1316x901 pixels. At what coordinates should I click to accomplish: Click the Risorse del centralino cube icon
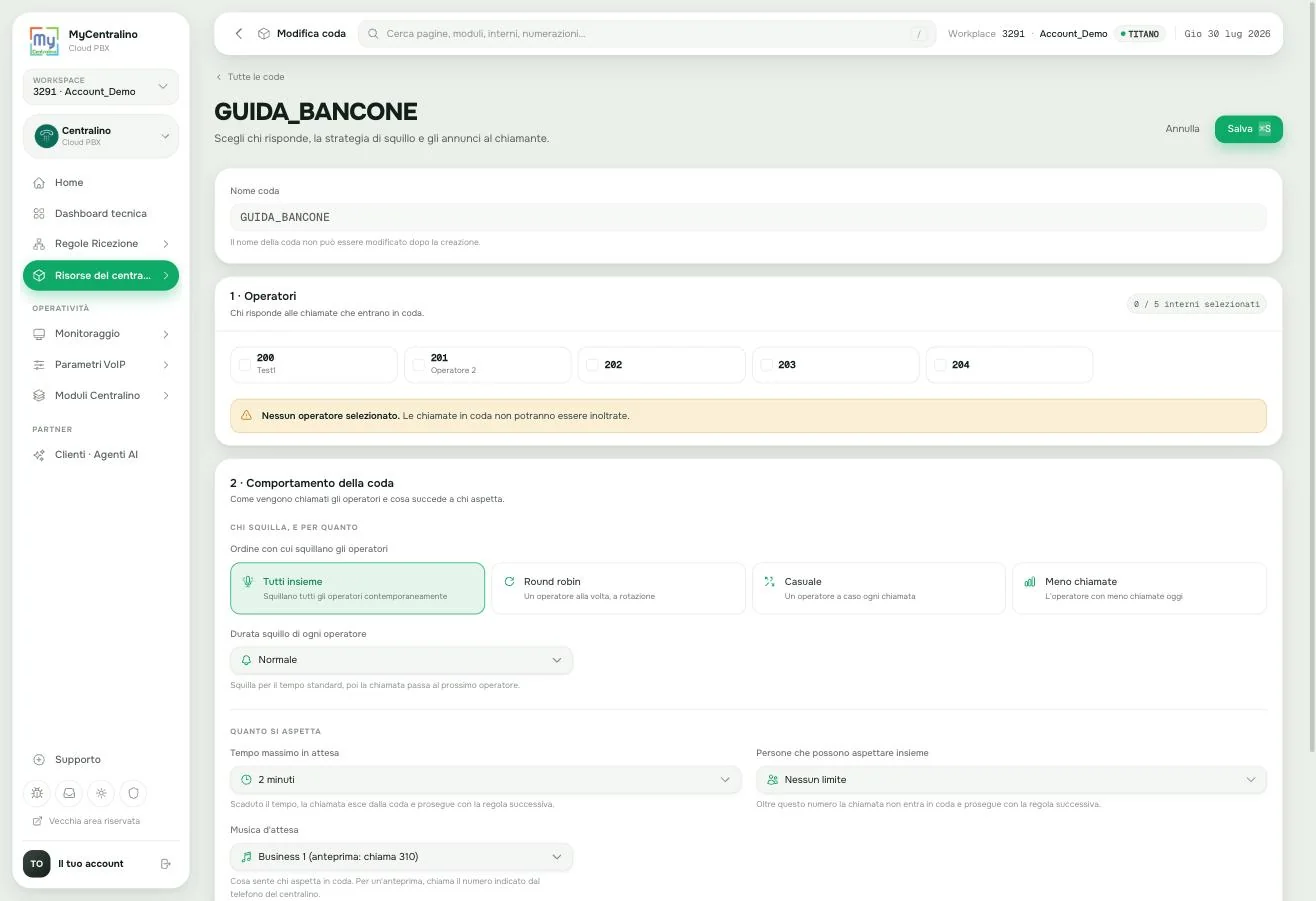[39, 275]
